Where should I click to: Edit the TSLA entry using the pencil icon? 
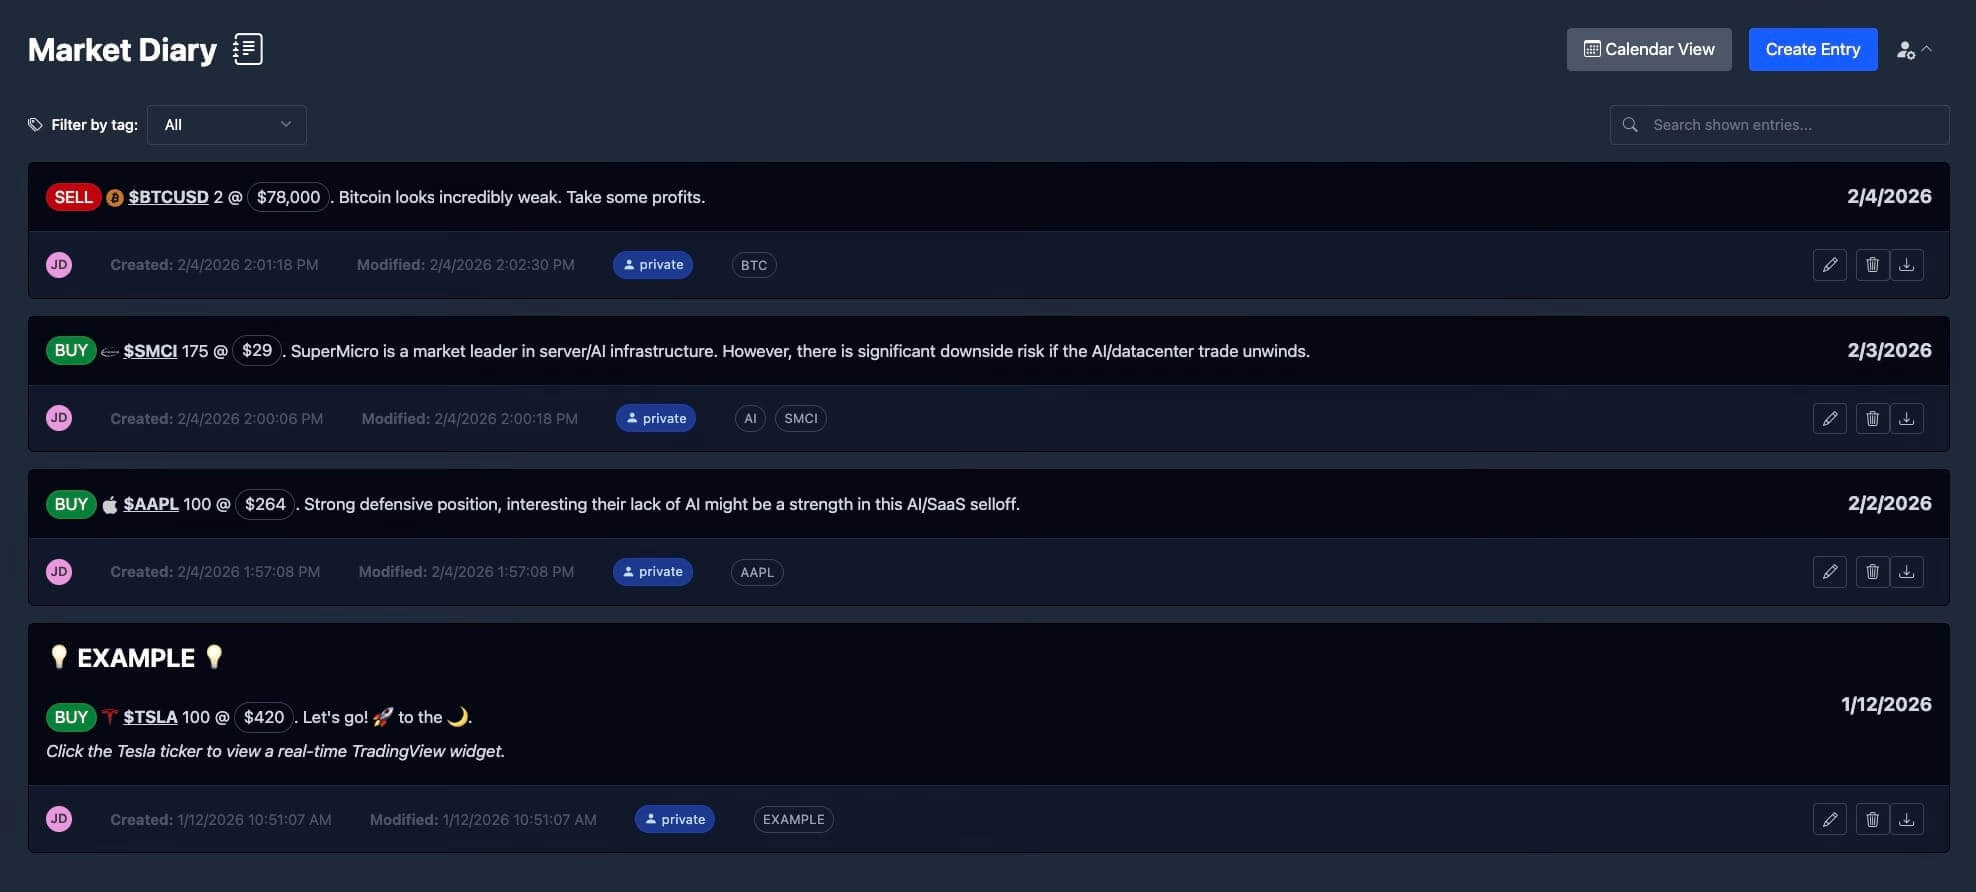pos(1831,818)
